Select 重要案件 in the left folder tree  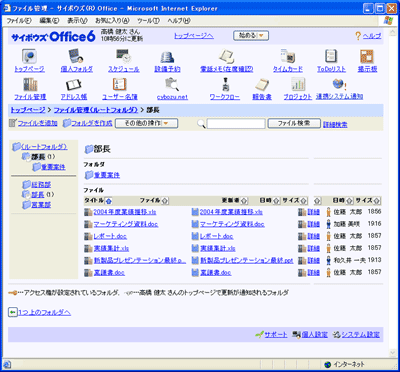click(x=53, y=167)
